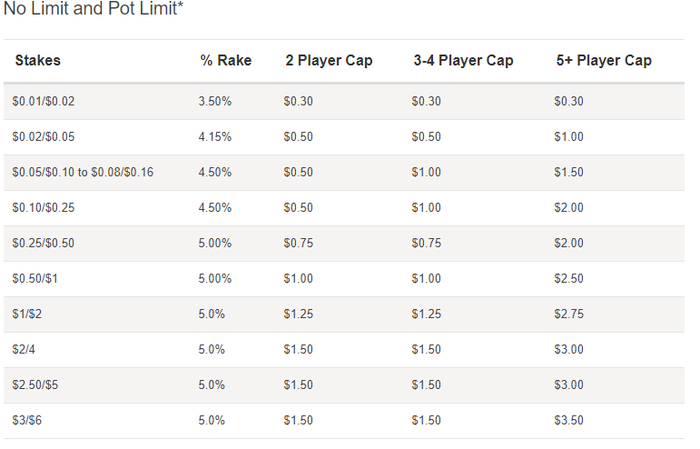Image resolution: width=700 pixels, height=449 pixels.
Task: Click the $2.75 cap for $1/$2 stakes
Action: click(x=569, y=314)
